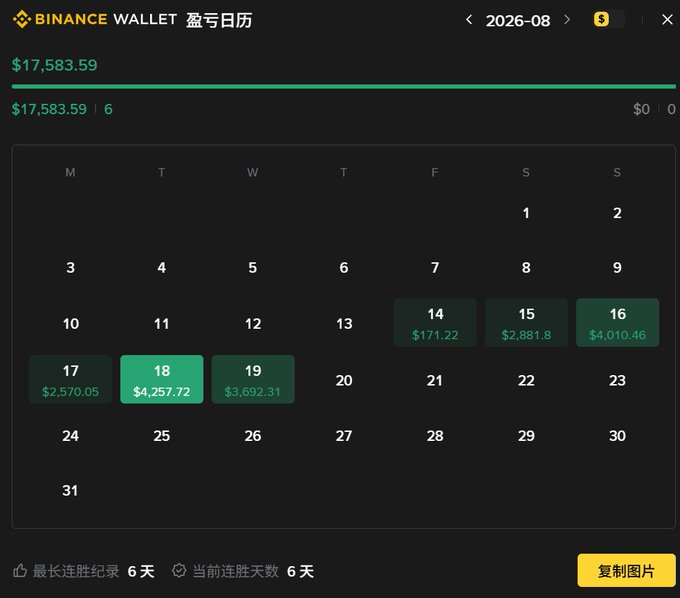Select day 17 with $2,570.05 profit
This screenshot has width=680, height=598.
(x=71, y=379)
